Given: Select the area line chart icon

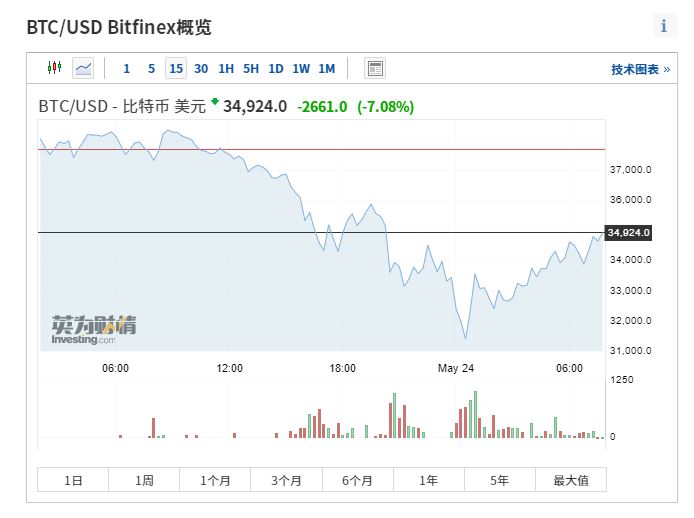Looking at the screenshot, I should [x=83, y=68].
